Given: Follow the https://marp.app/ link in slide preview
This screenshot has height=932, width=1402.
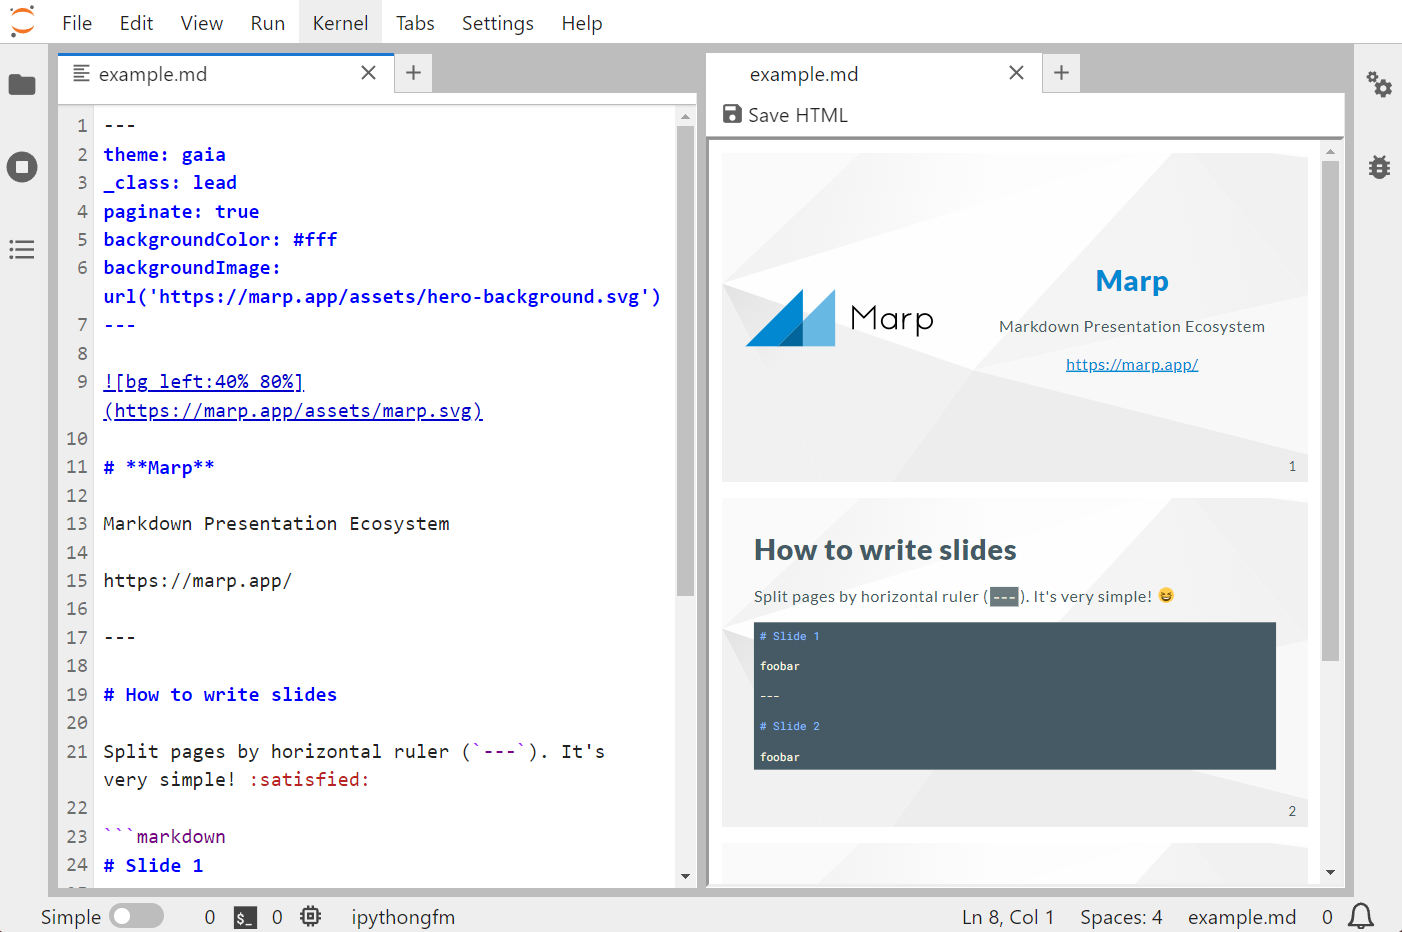Looking at the screenshot, I should coord(1132,364).
